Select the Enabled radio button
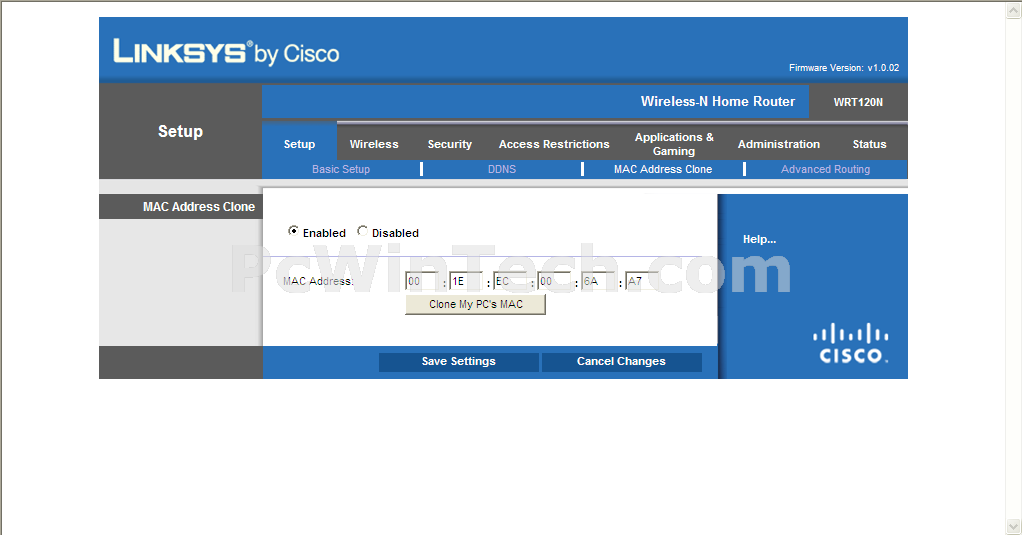 (293, 231)
